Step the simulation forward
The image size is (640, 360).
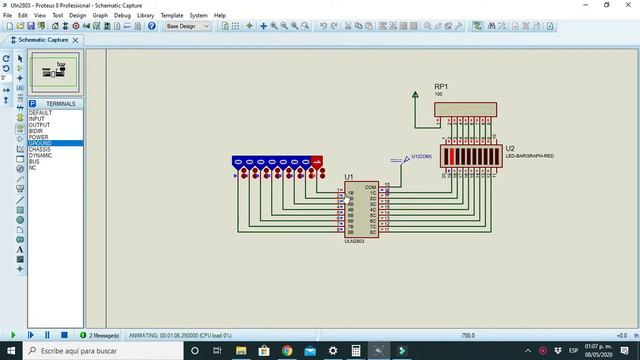point(30,335)
